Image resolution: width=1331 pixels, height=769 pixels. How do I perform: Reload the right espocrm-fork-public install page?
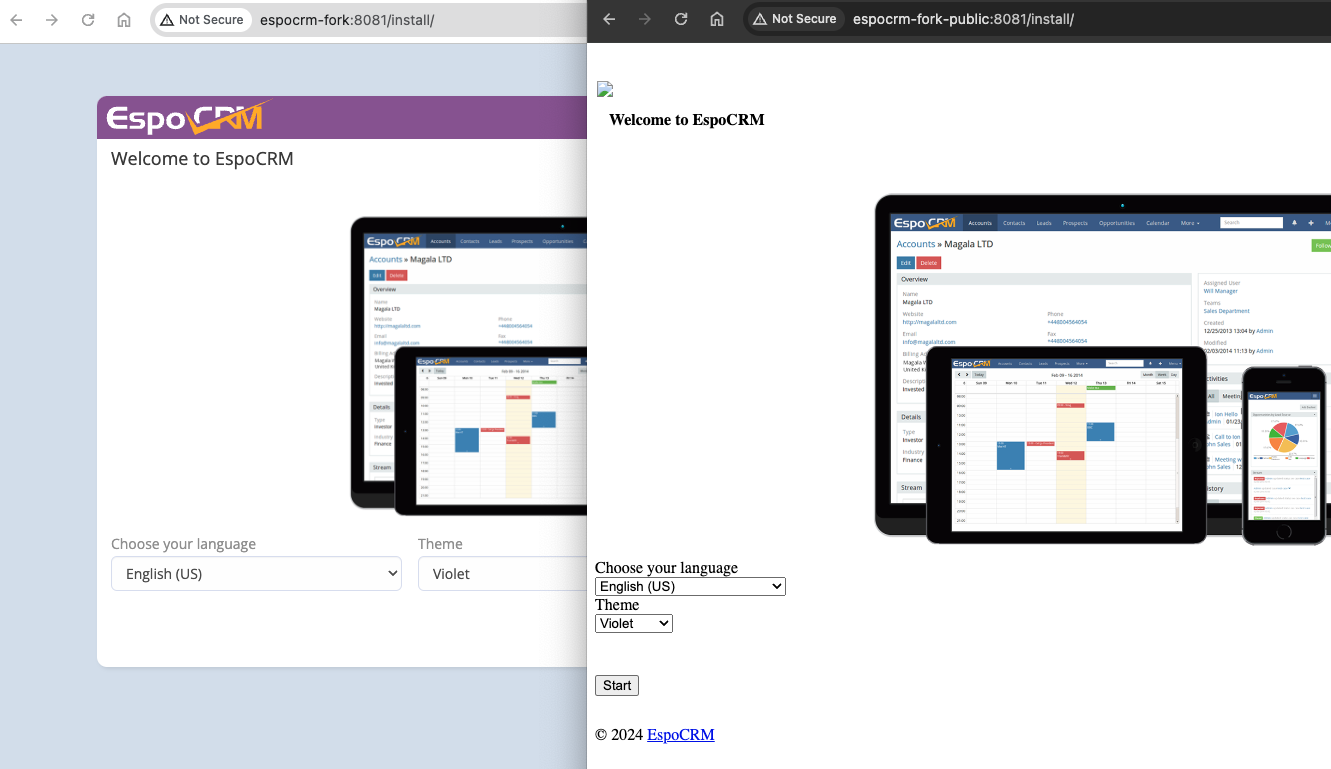coord(681,19)
